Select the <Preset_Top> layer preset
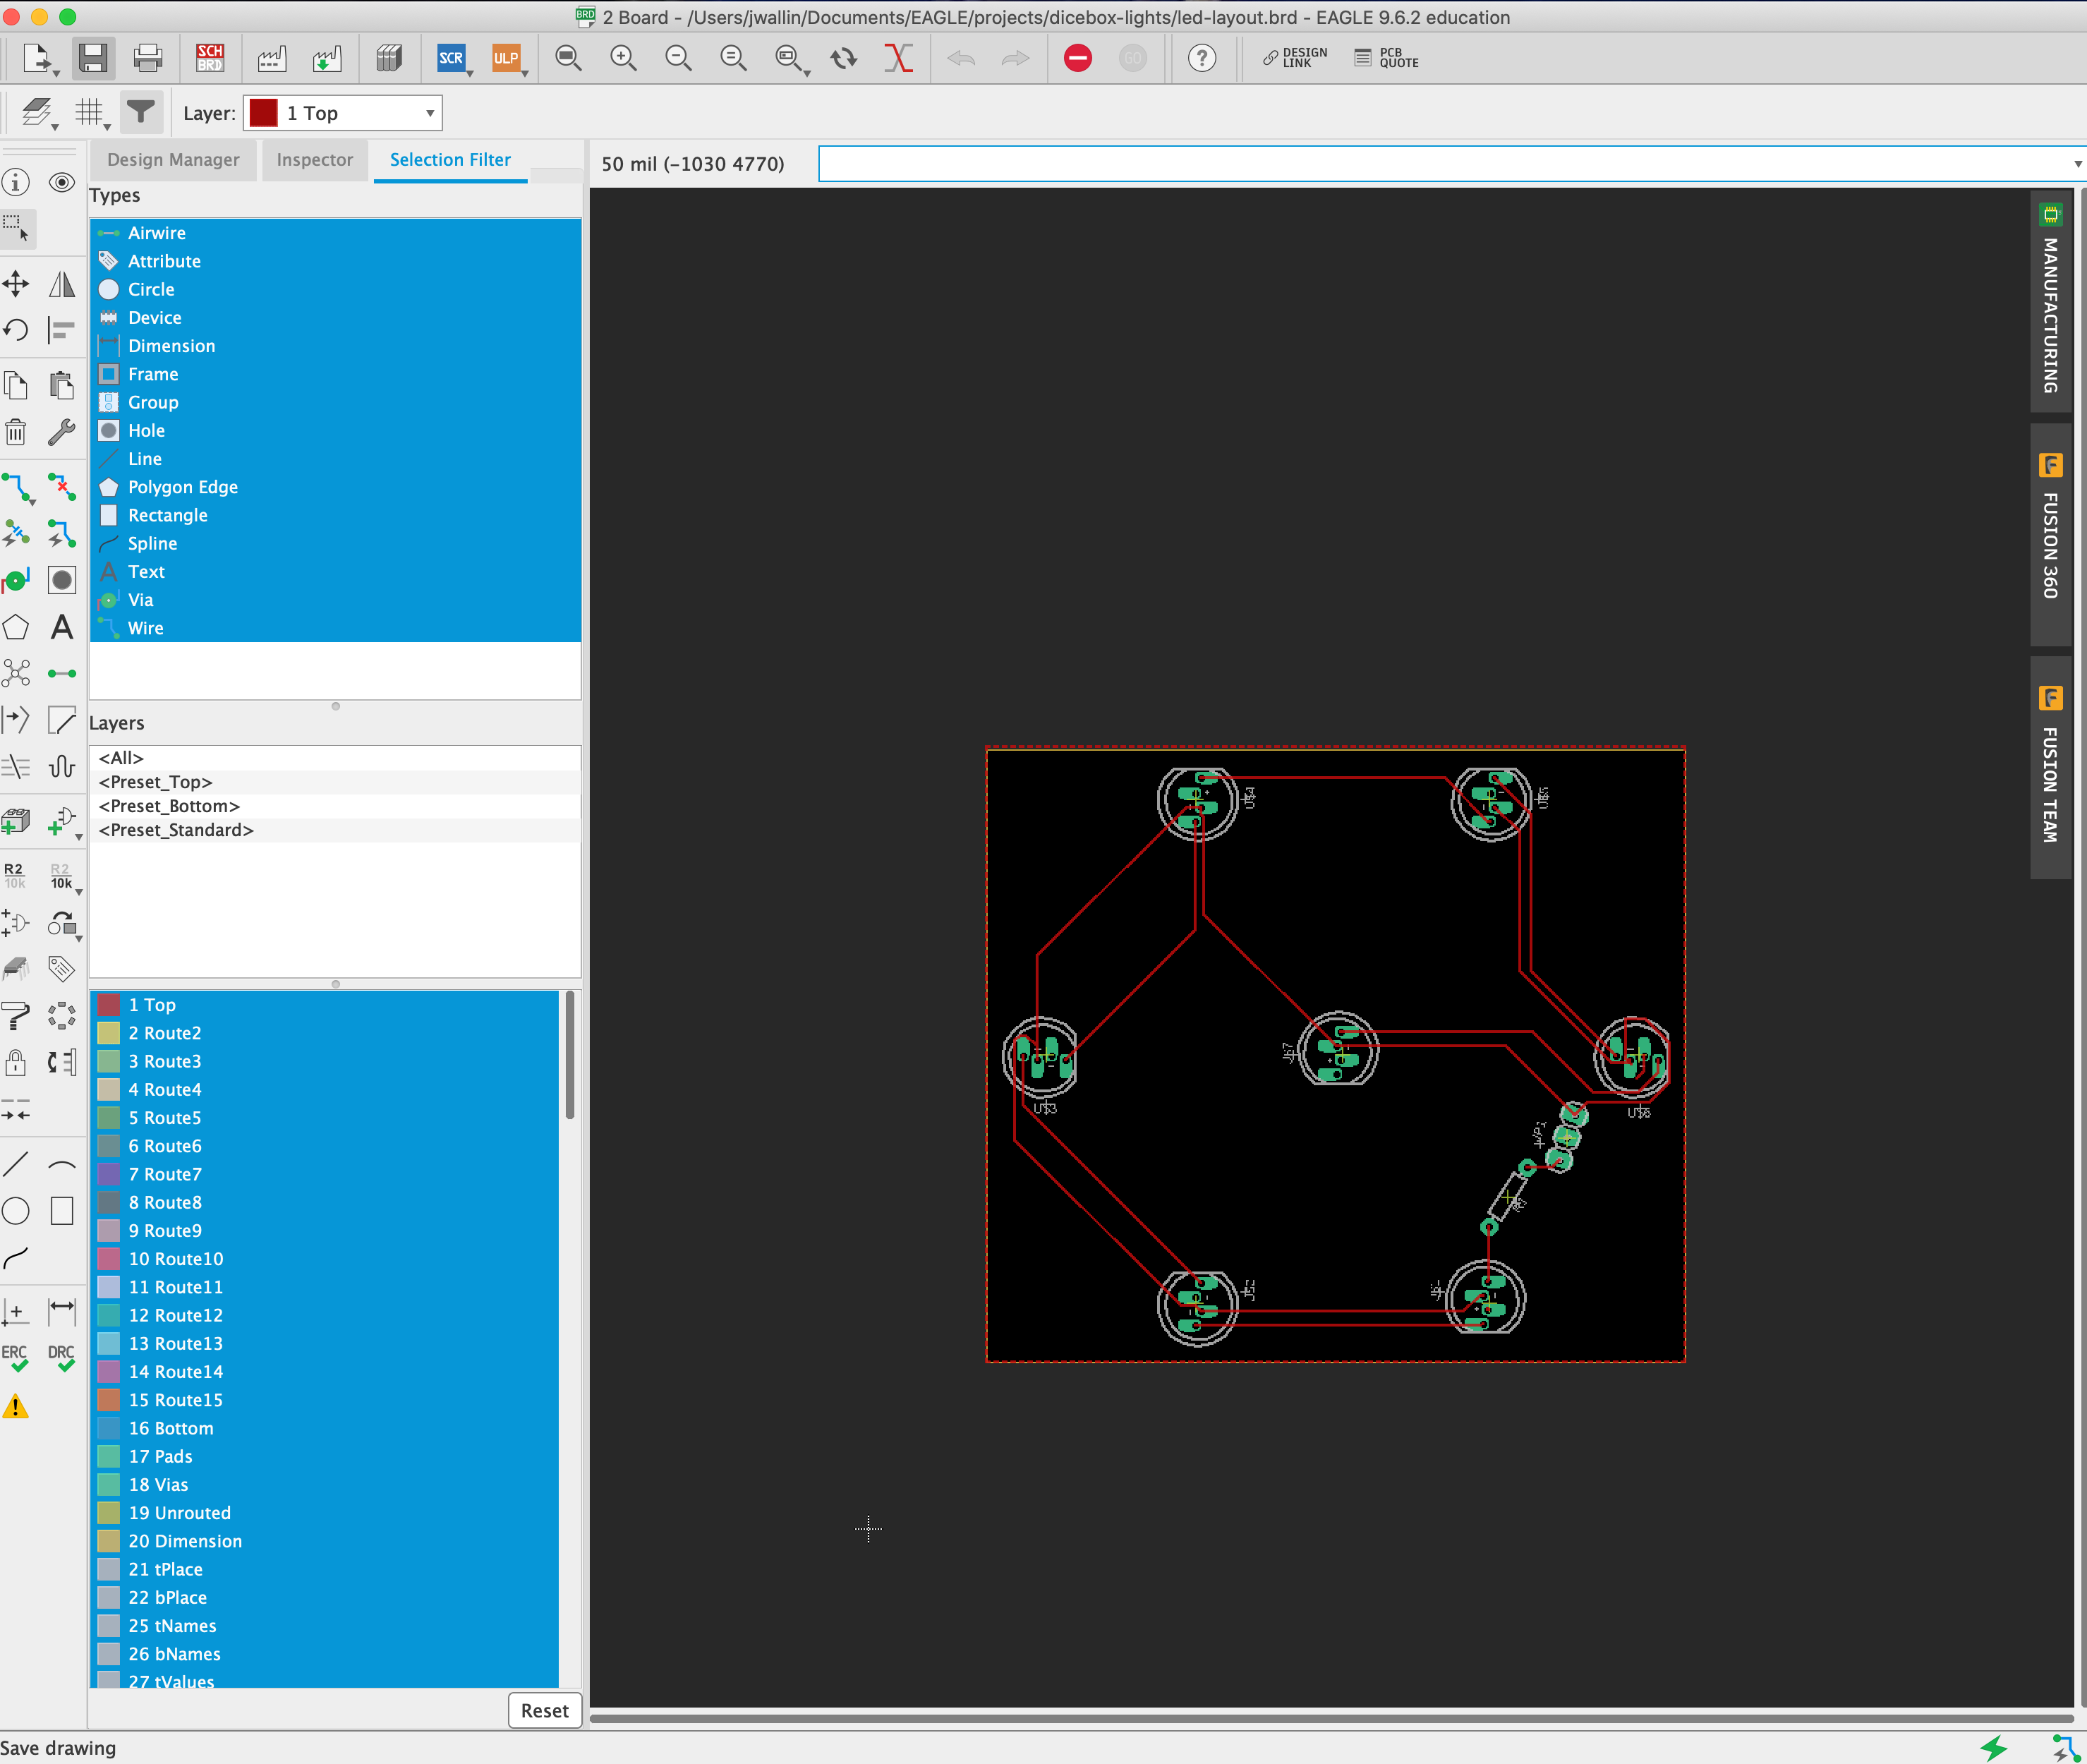Image resolution: width=2087 pixels, height=1764 pixels. click(x=335, y=782)
